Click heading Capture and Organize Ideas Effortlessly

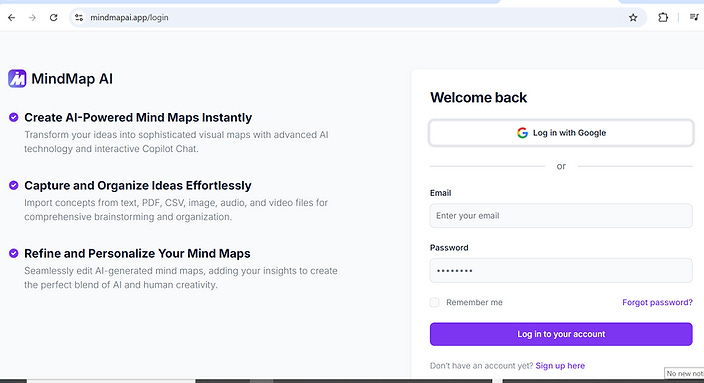[x=138, y=185]
